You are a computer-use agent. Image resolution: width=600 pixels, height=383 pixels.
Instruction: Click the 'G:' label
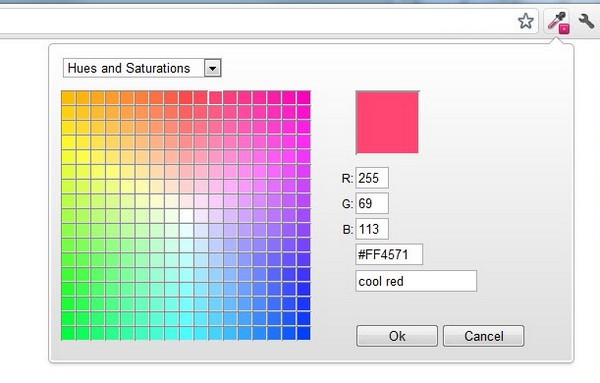(x=347, y=204)
